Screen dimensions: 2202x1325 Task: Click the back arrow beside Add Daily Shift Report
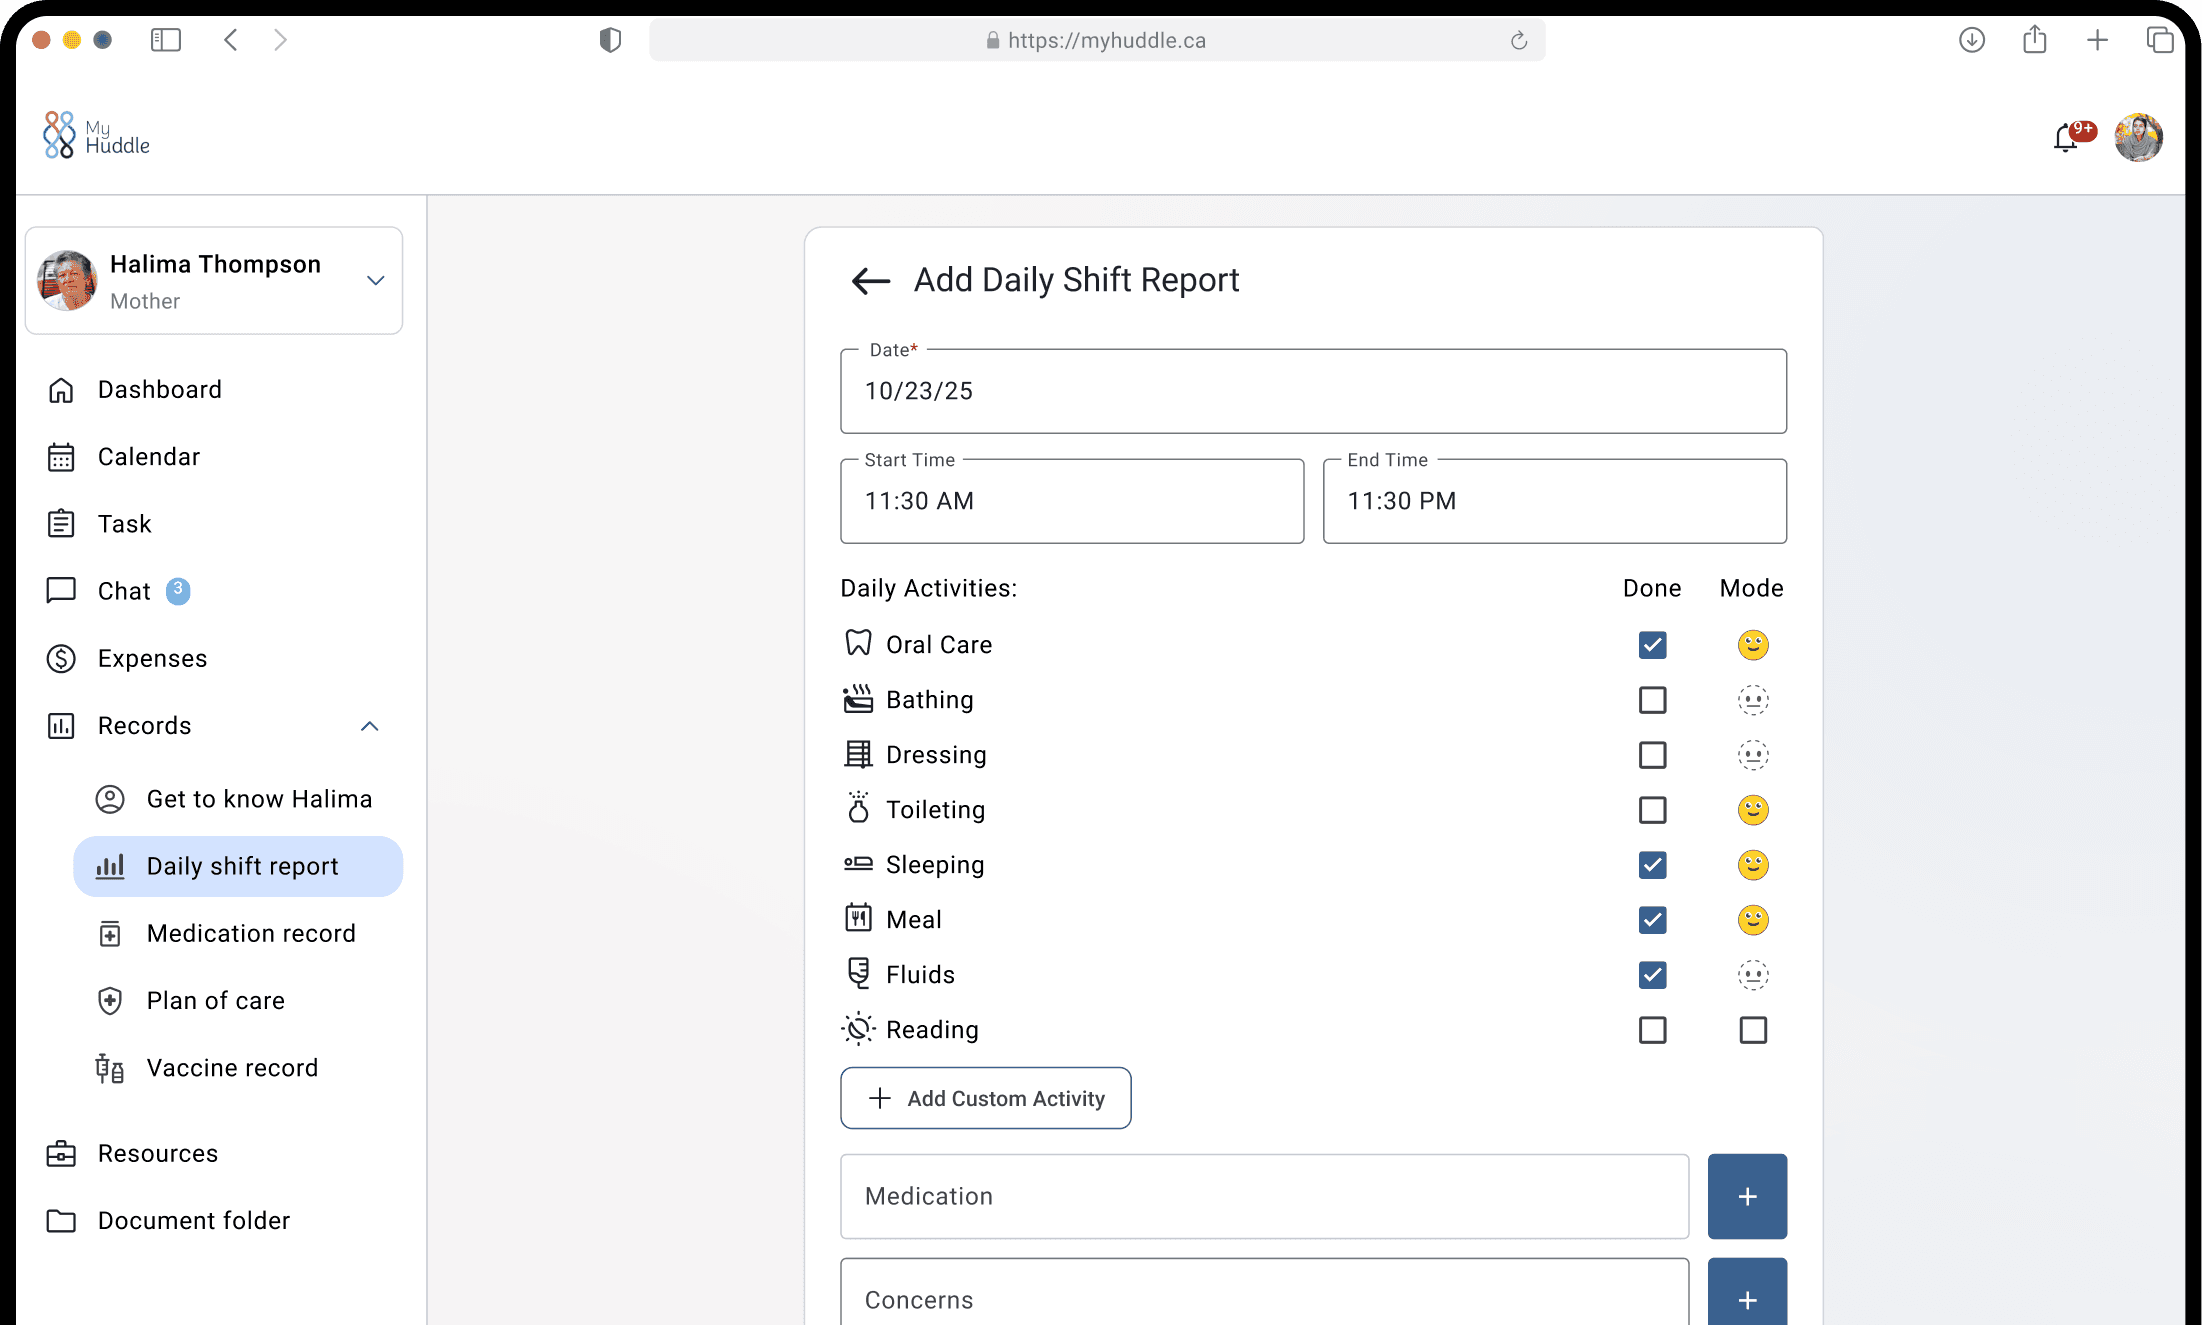pyautogui.click(x=870, y=281)
